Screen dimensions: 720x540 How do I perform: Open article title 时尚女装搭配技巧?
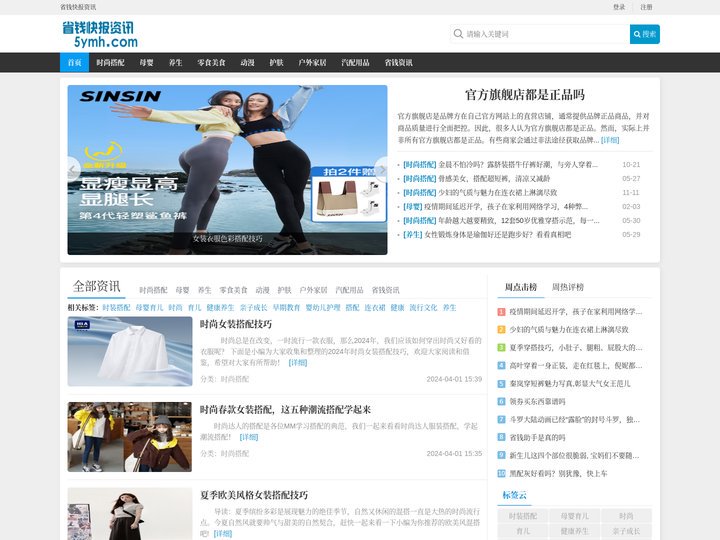coord(236,324)
